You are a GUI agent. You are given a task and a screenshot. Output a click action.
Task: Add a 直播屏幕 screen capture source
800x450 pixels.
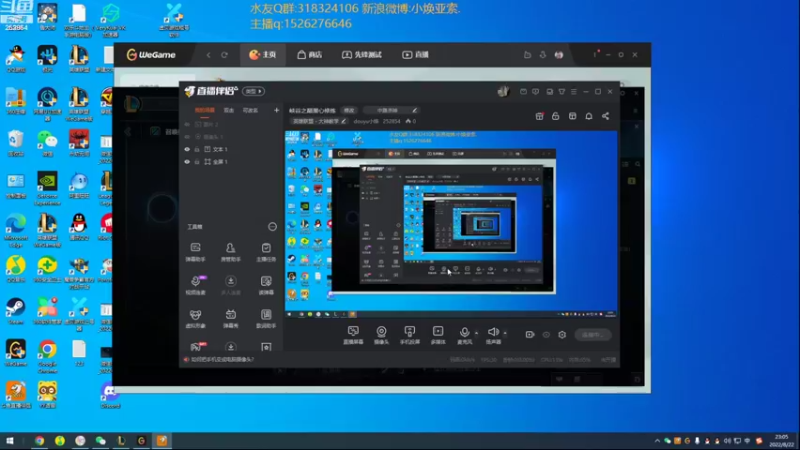point(353,335)
